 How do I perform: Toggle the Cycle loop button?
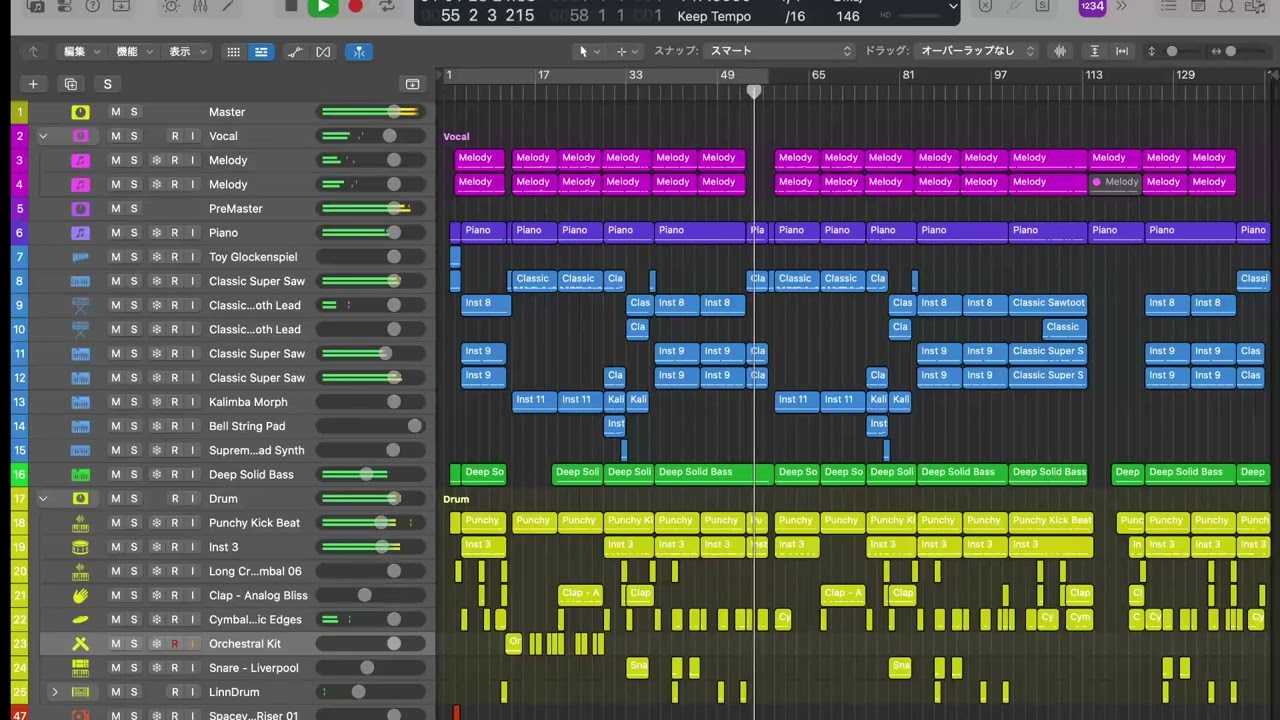387,7
